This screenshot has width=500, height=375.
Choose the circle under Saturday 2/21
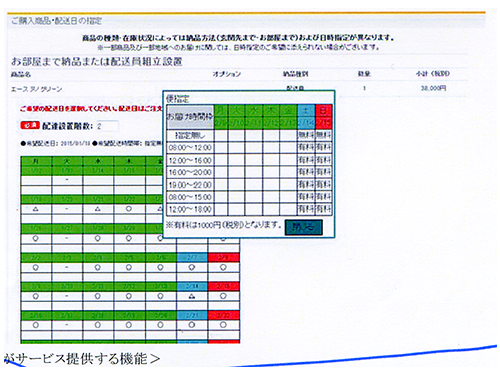point(192,325)
